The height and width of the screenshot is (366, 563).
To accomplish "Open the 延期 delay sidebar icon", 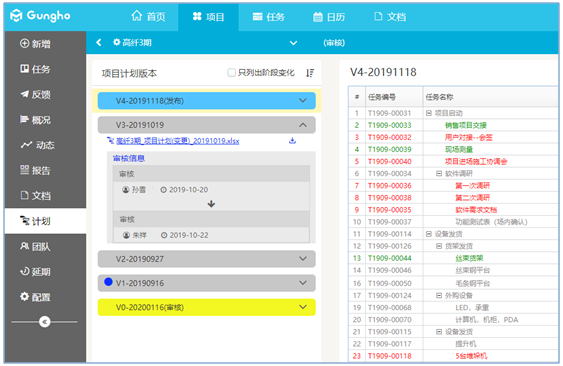I will 24,271.
